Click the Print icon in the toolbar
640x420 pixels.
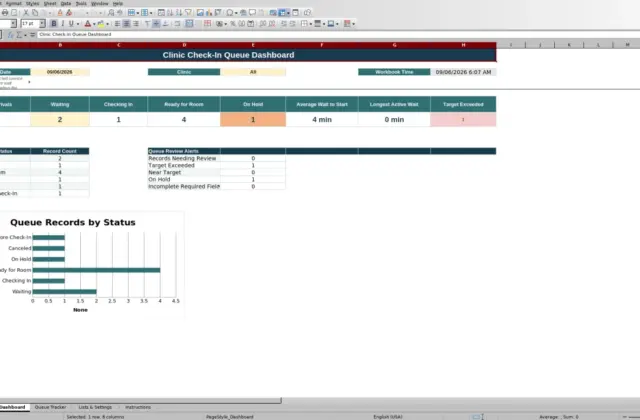click(x=5, y=13)
